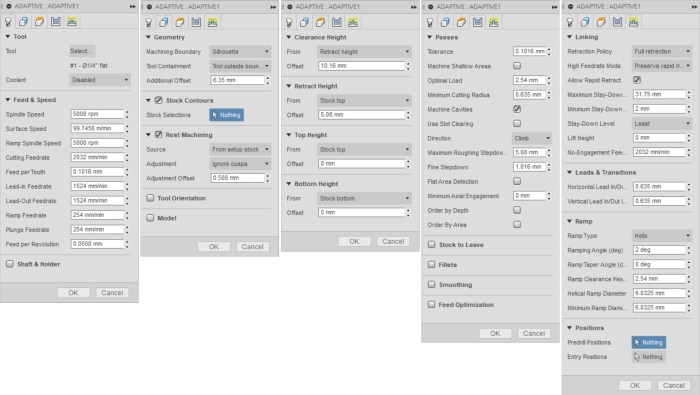This screenshot has height=395, width=700.
Task: Enable Use Slot Clearing
Action: point(517,123)
